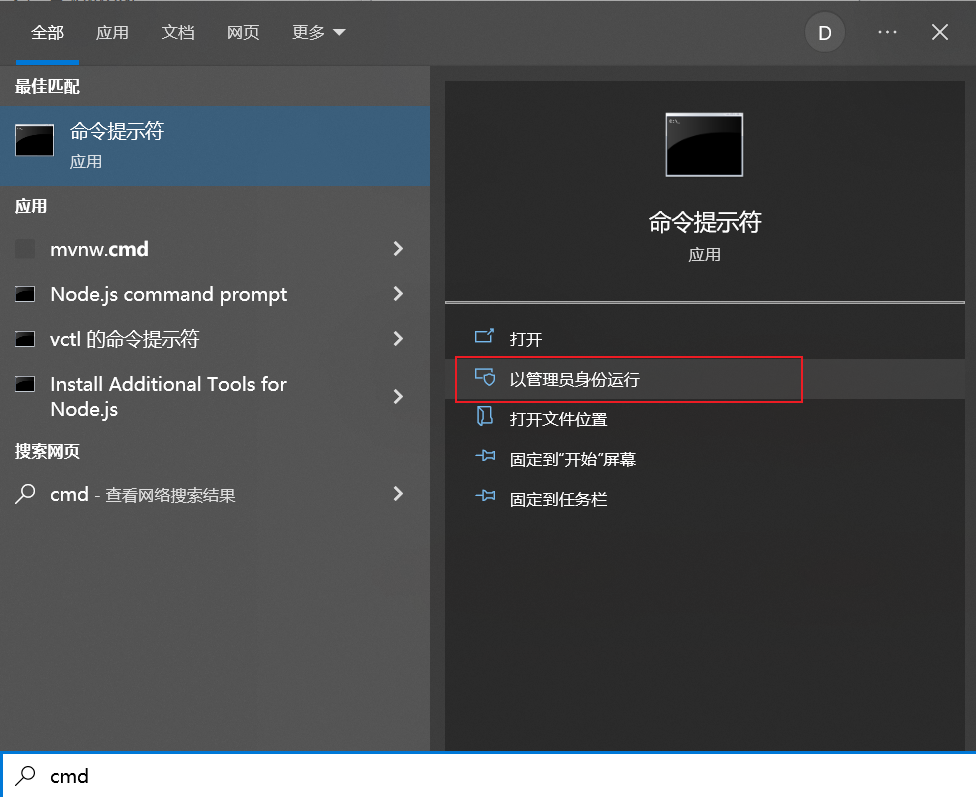
Task: Click the Node.js command prompt icon
Action: click(25, 294)
